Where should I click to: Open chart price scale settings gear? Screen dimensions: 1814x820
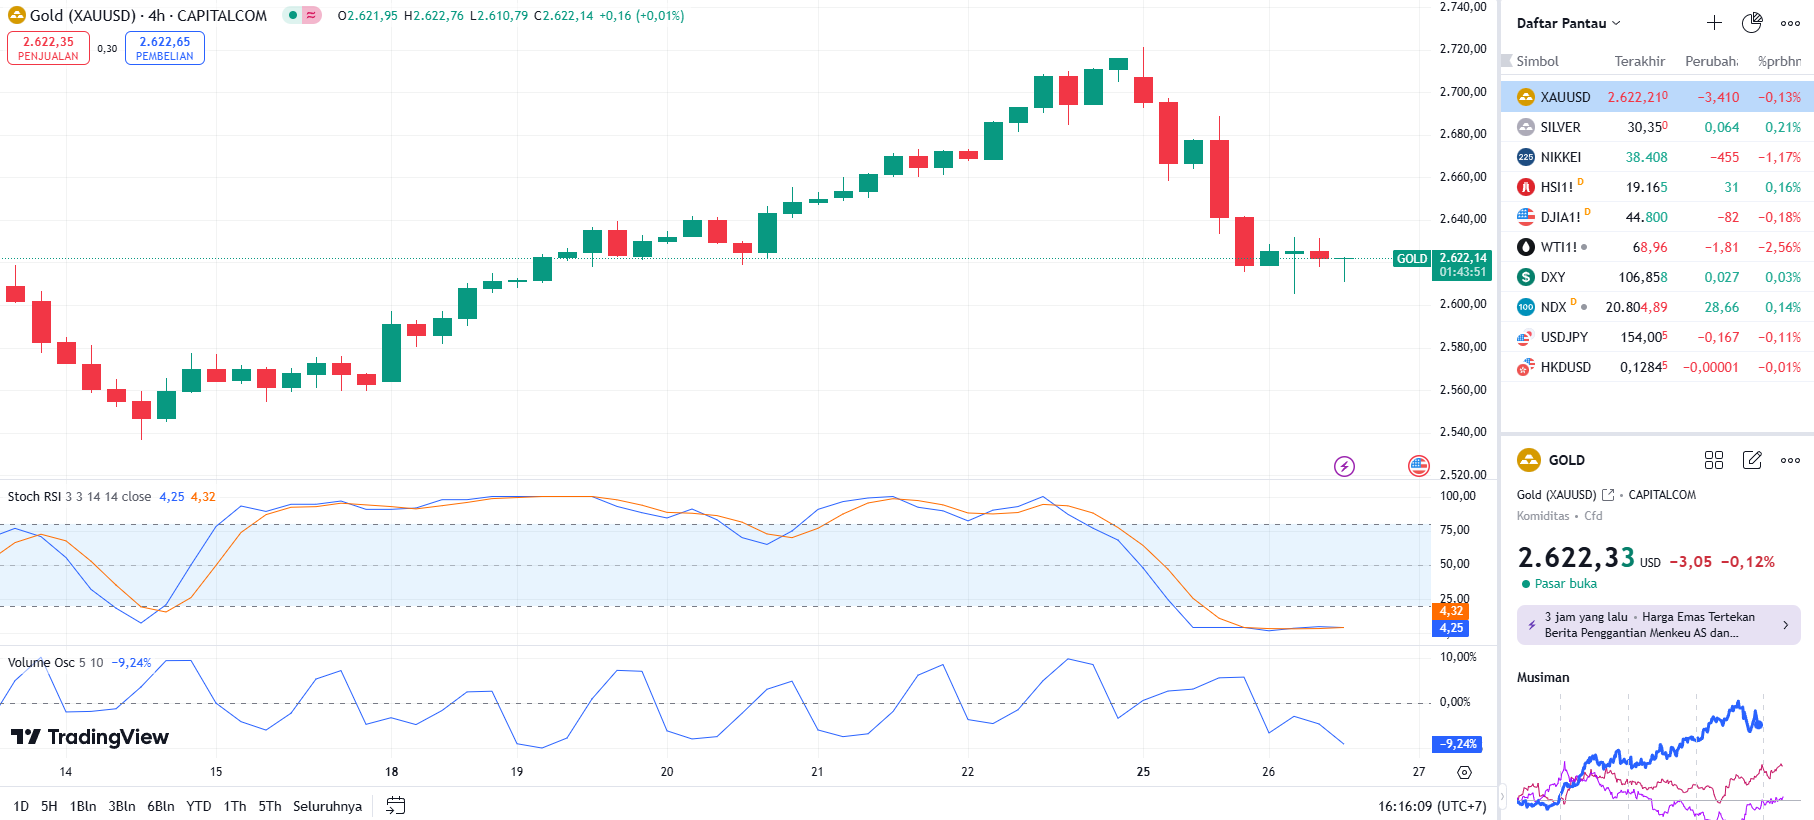1464,772
